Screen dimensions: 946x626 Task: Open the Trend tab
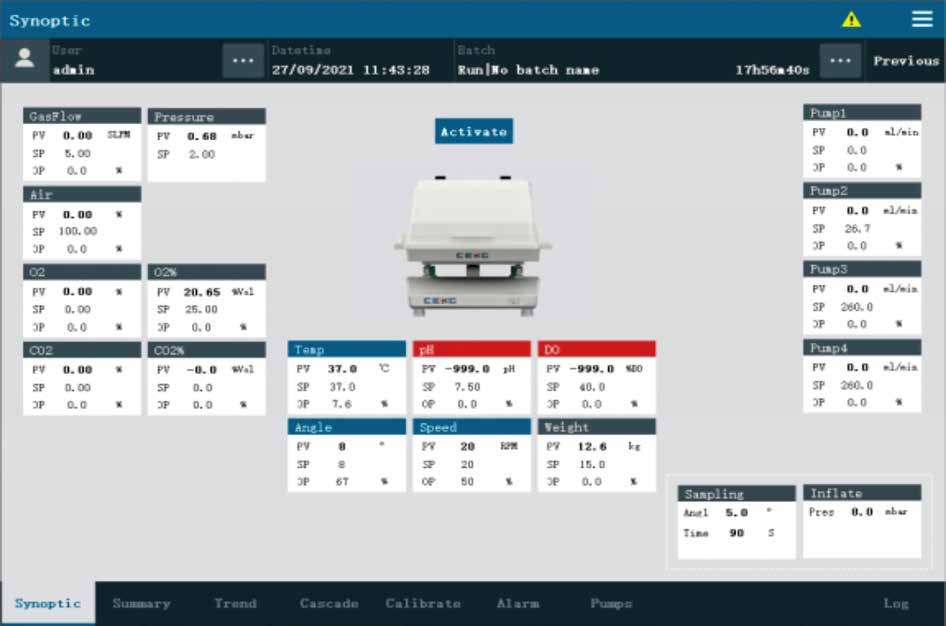(x=235, y=603)
